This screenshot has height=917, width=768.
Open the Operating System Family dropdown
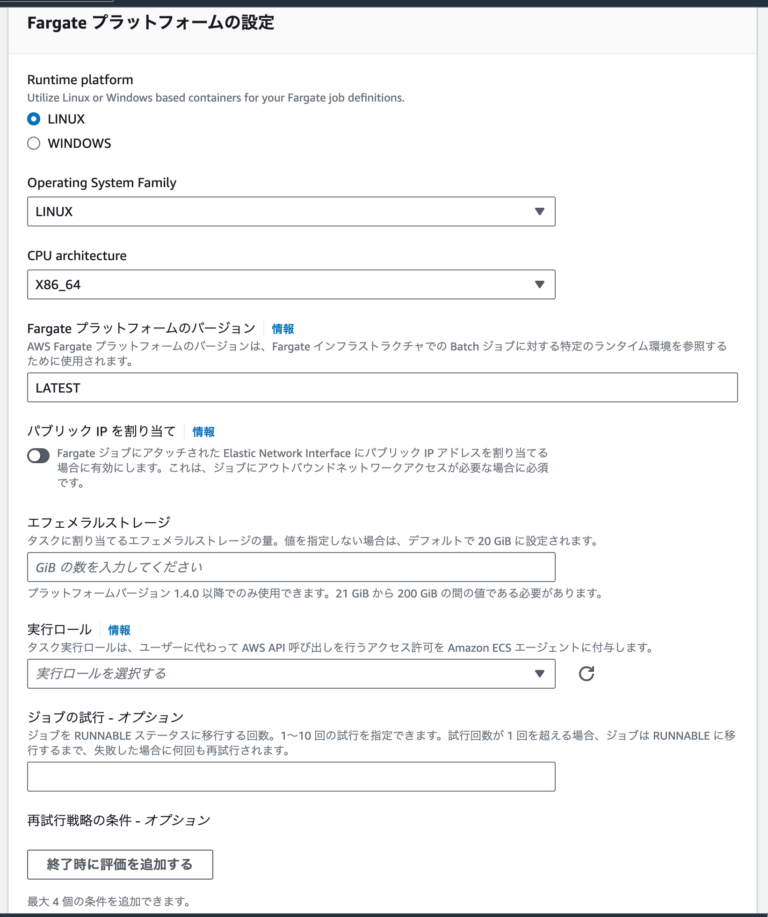coord(291,211)
